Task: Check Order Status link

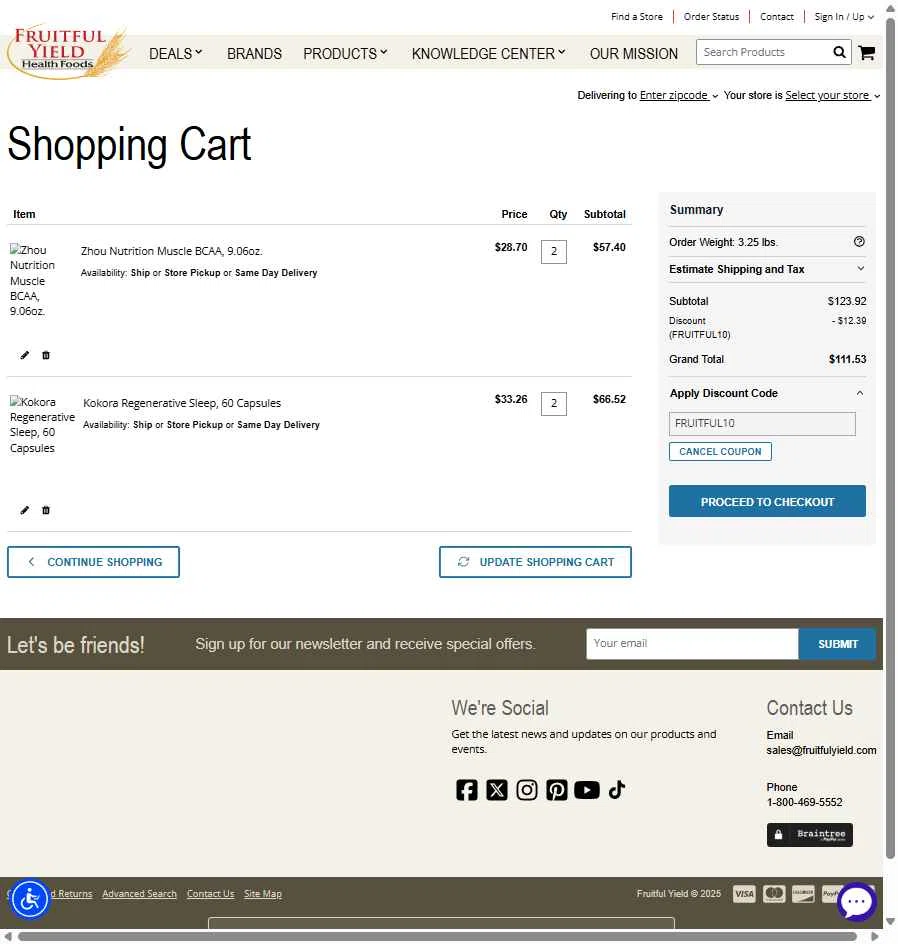Action: click(711, 17)
